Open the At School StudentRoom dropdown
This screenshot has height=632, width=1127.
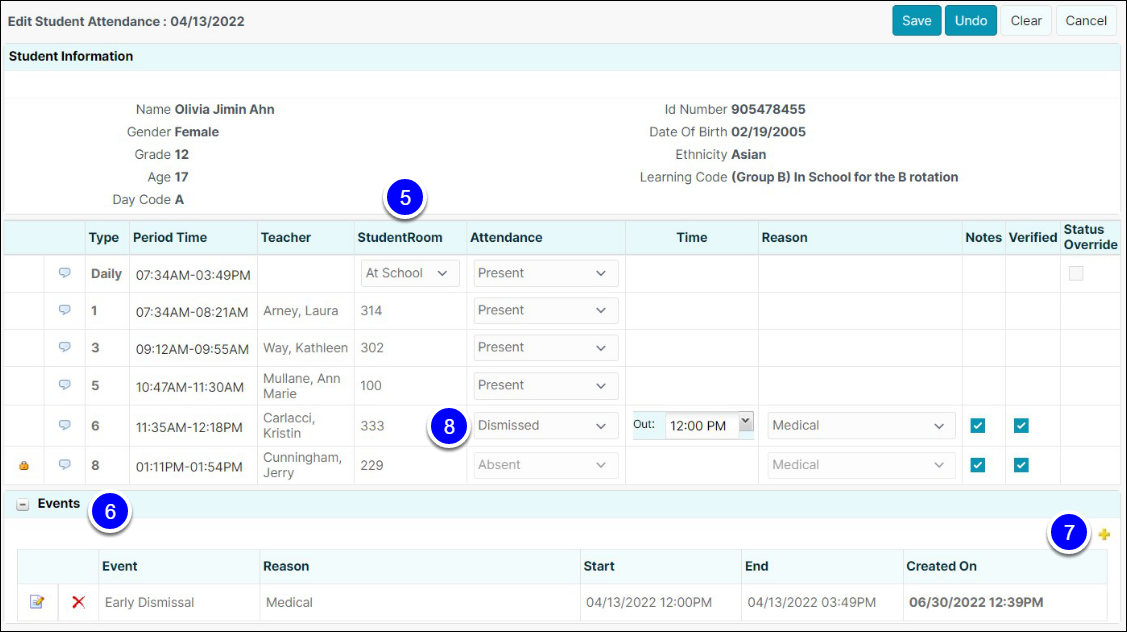pyautogui.click(x=410, y=273)
